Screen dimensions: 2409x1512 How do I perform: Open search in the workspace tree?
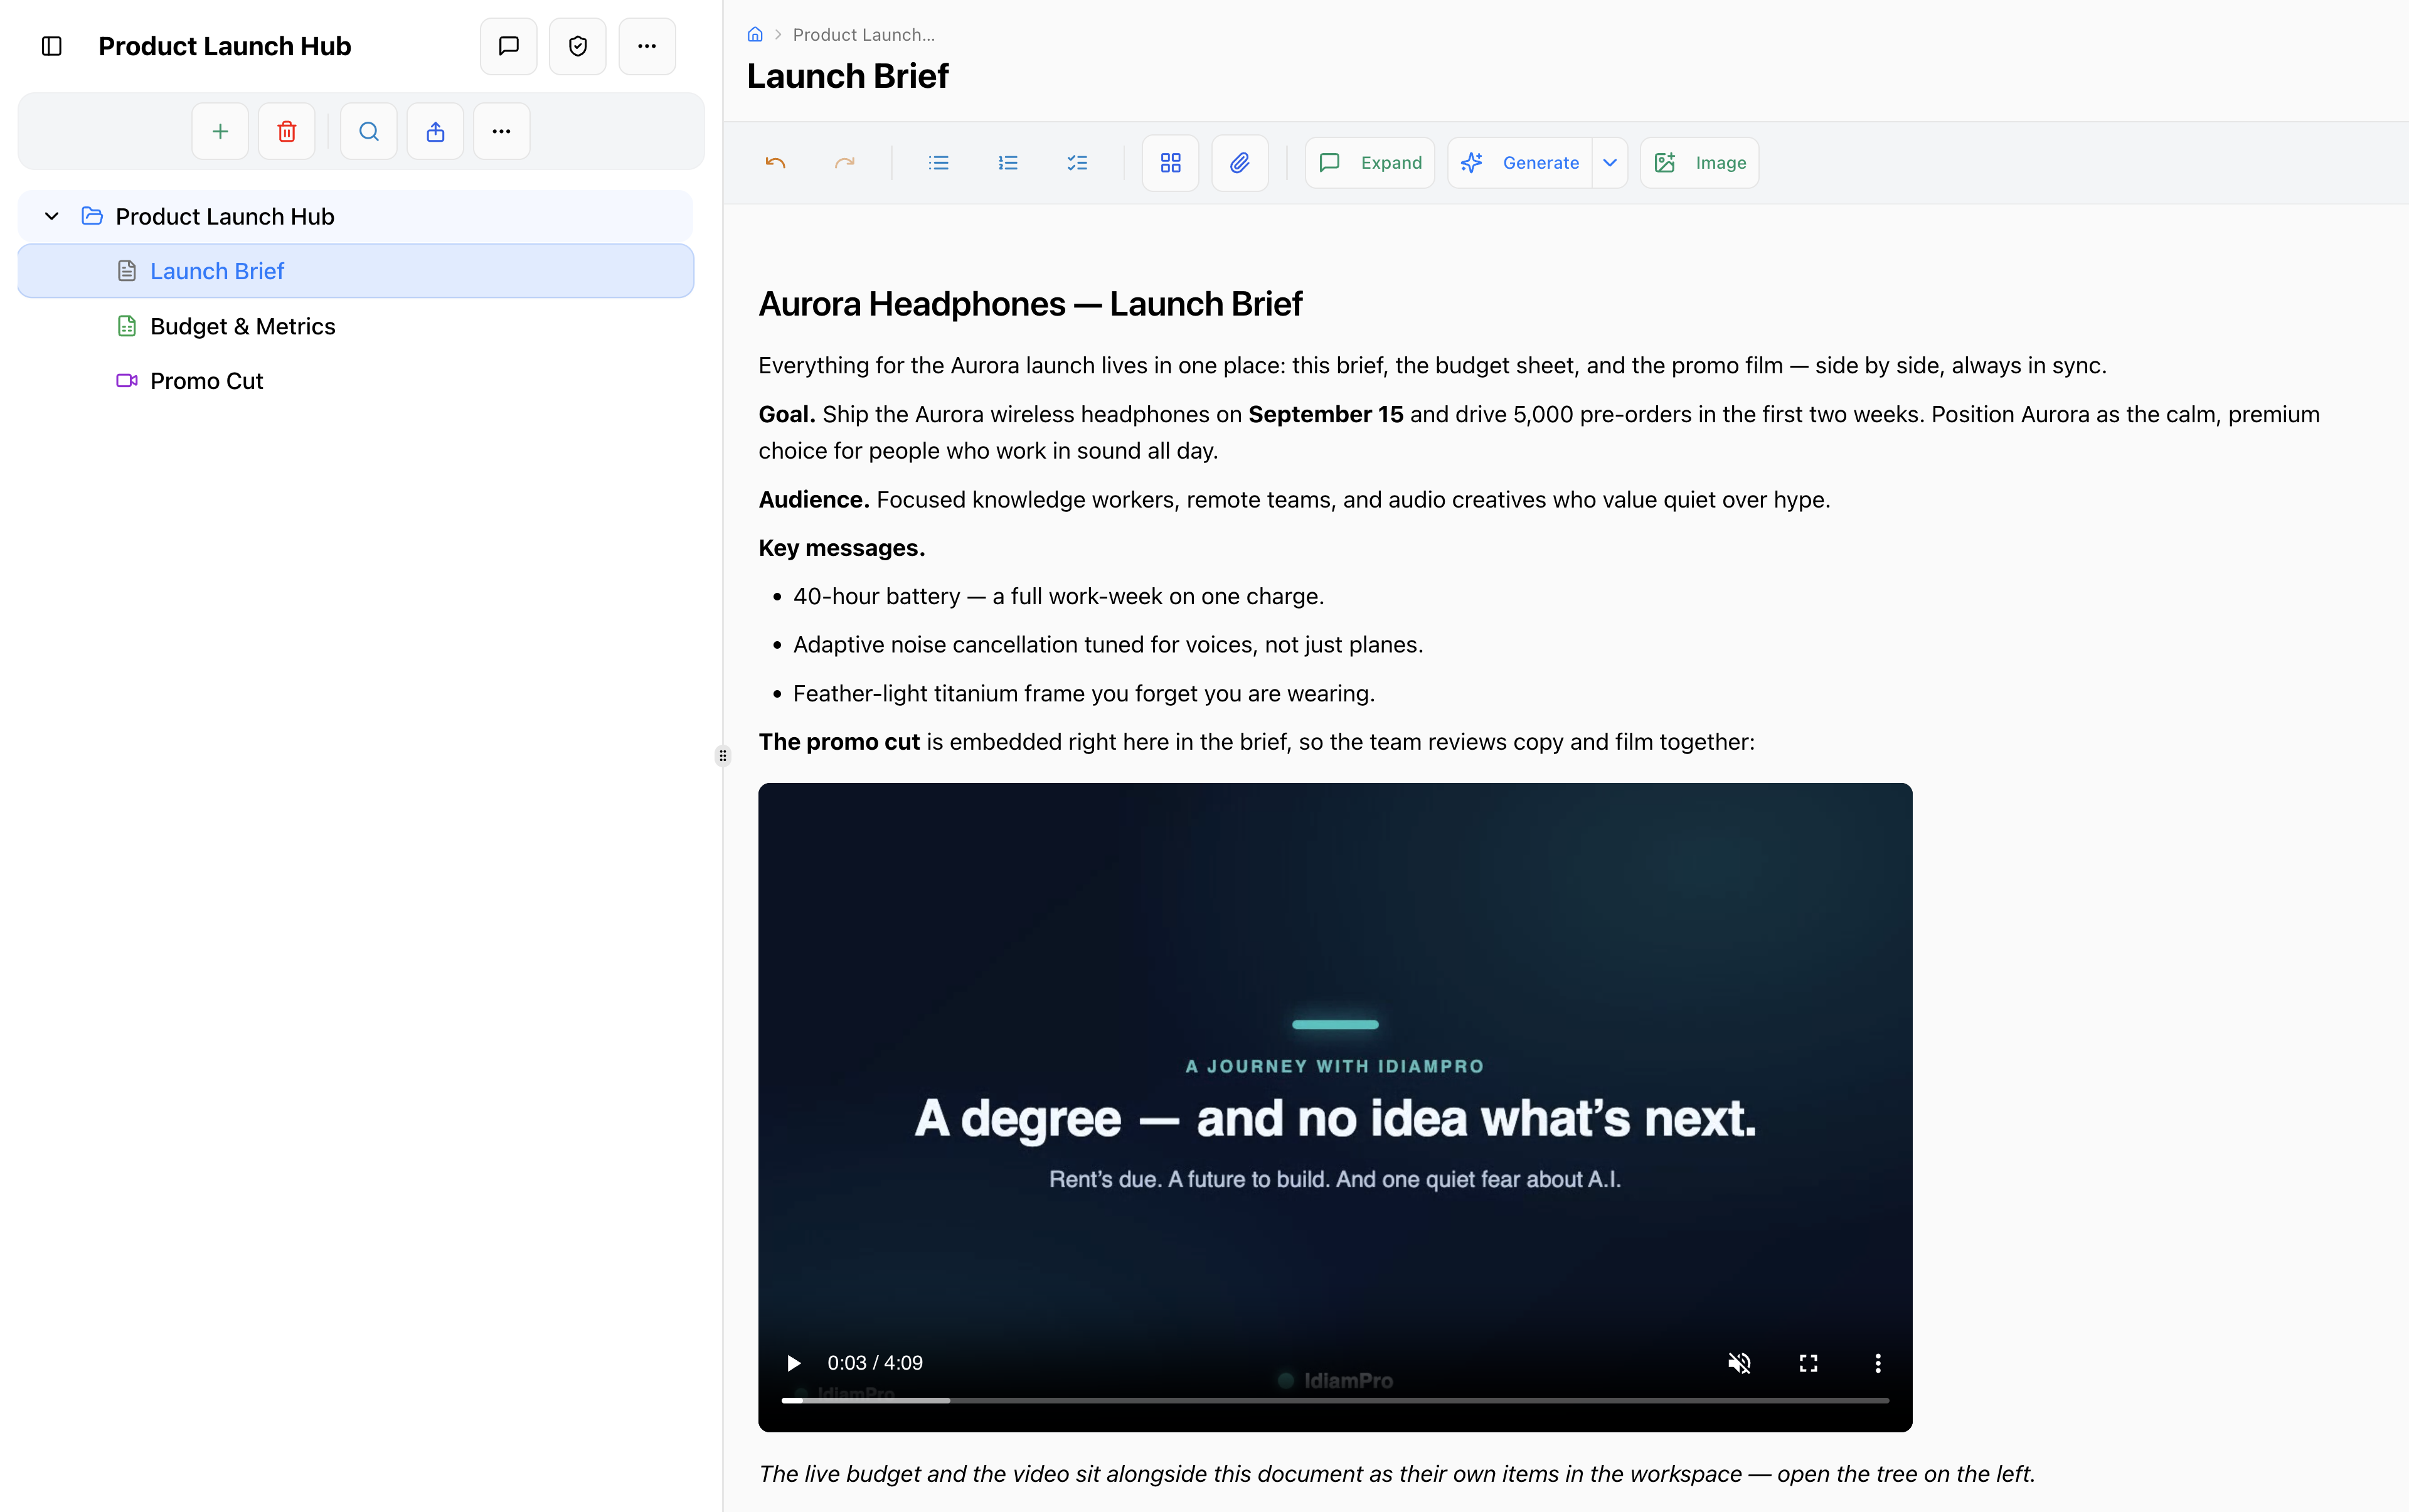(x=369, y=131)
